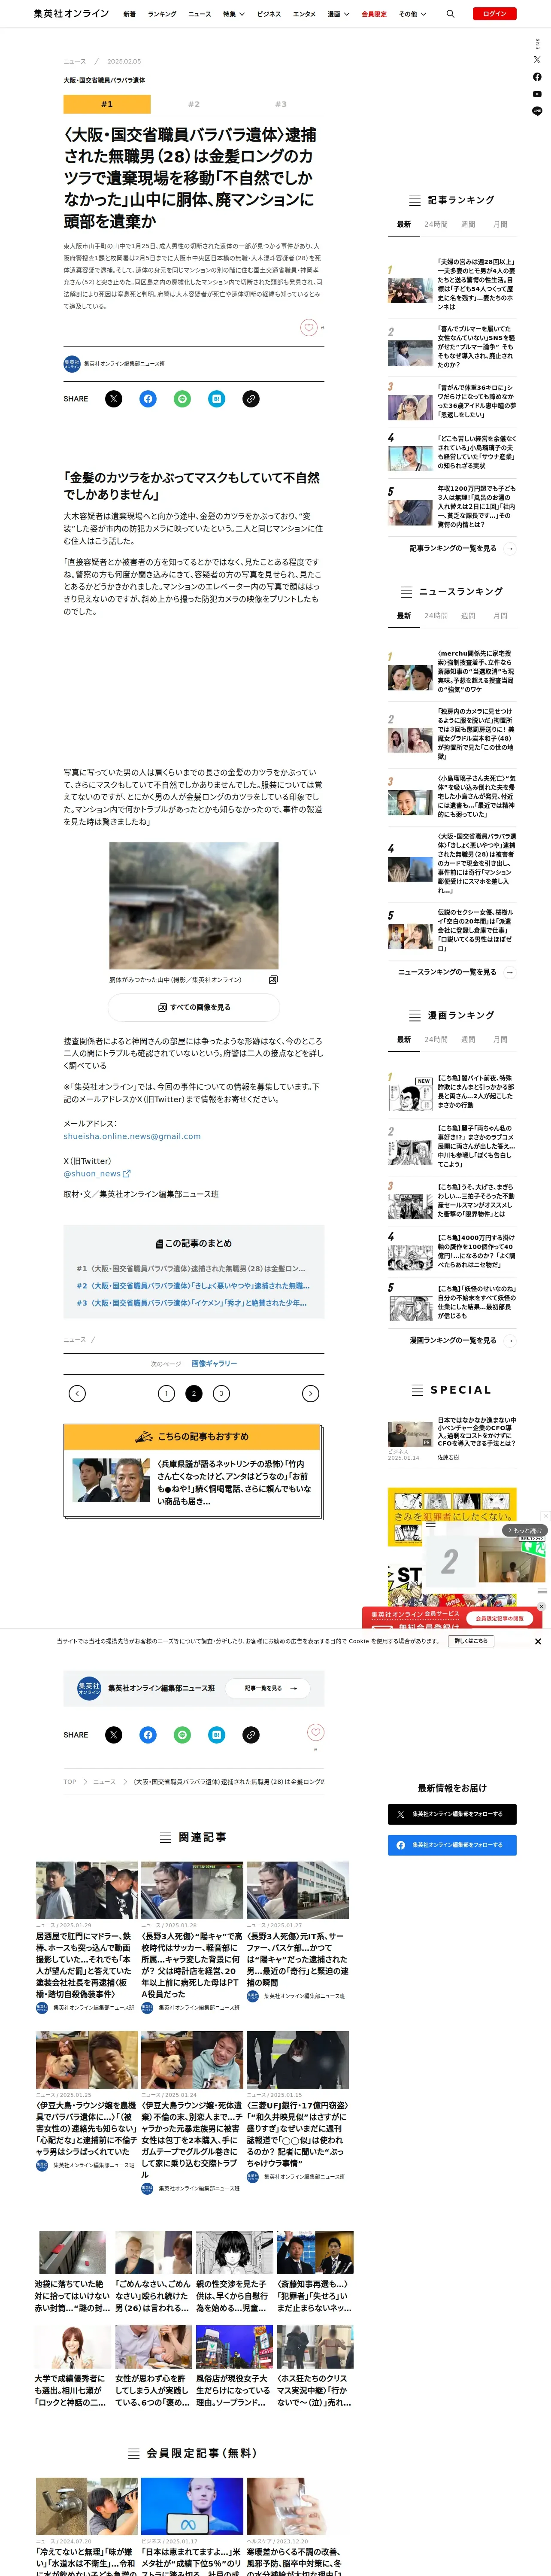
Task: Switch 漫画ランキング to 24時間 tab
Action: [x=436, y=1040]
